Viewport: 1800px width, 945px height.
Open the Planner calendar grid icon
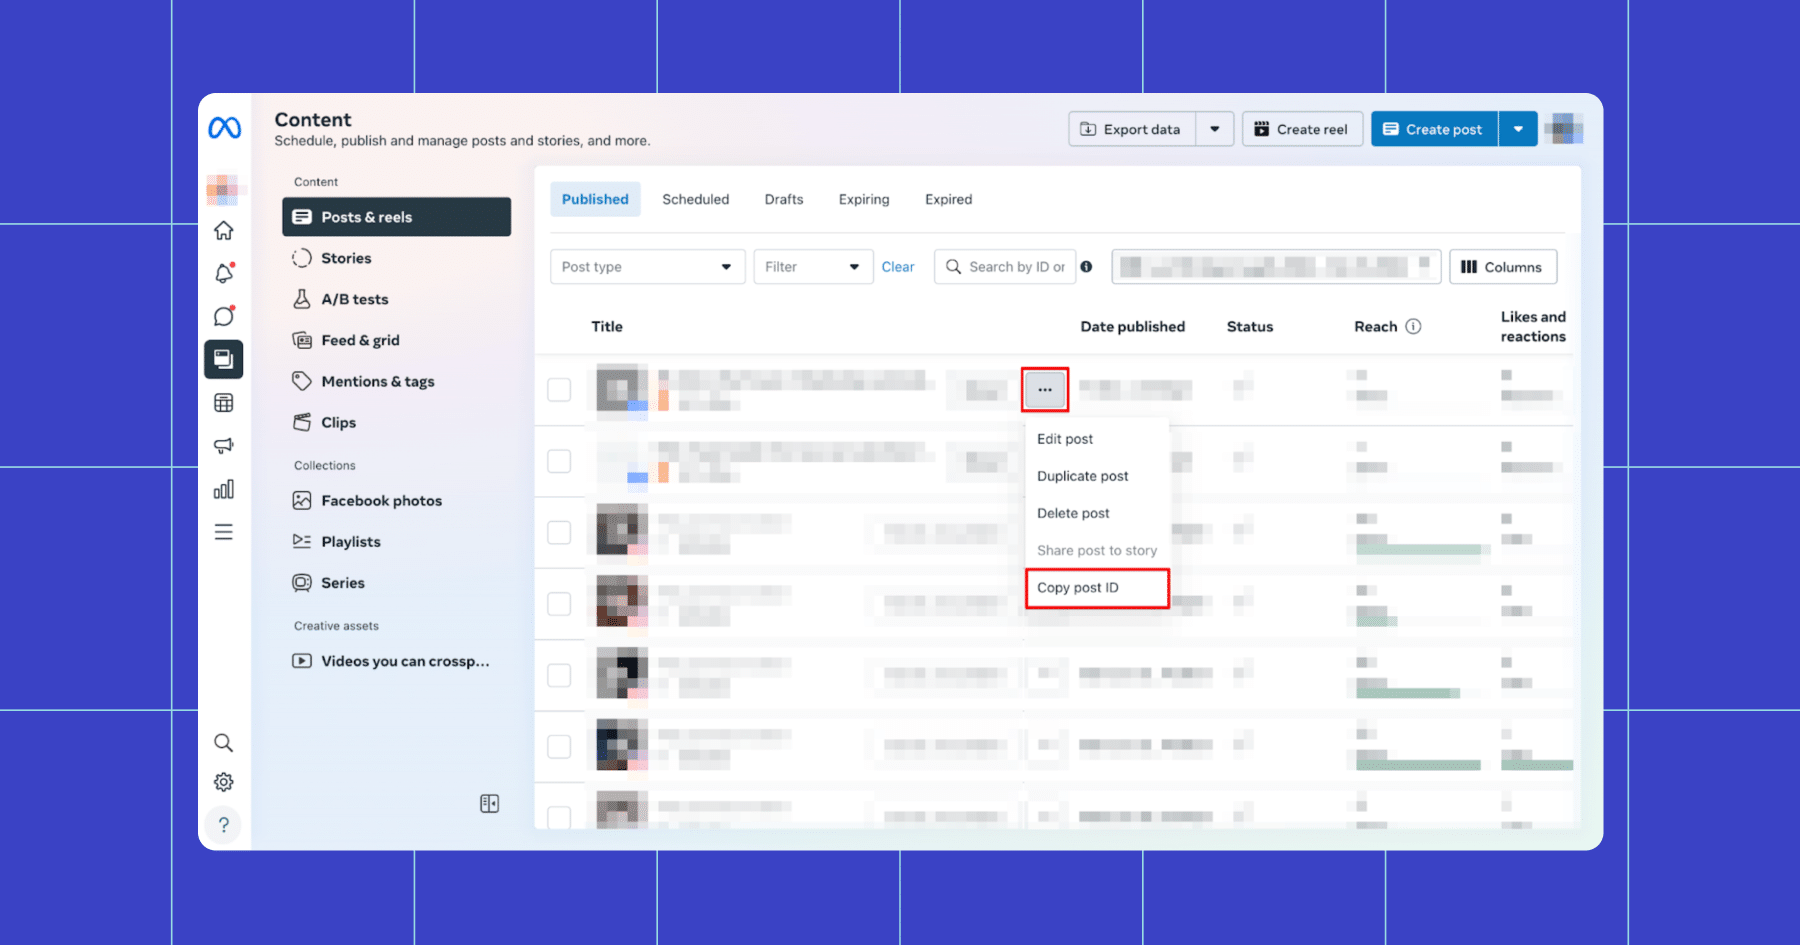click(x=224, y=403)
